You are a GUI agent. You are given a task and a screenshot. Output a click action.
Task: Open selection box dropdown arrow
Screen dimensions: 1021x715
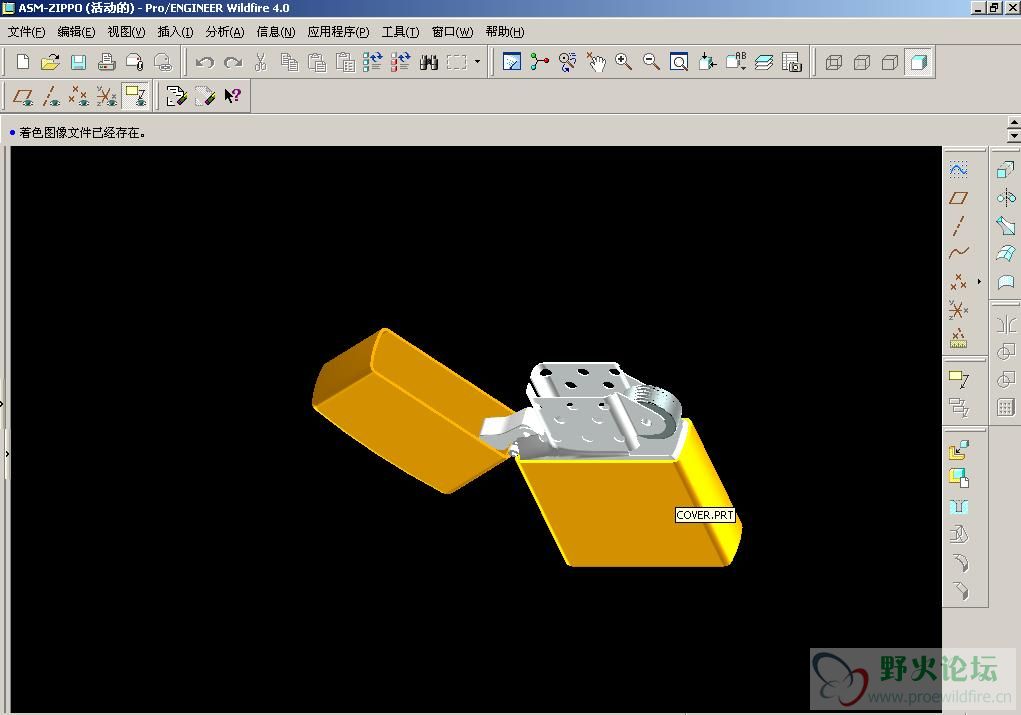point(477,62)
